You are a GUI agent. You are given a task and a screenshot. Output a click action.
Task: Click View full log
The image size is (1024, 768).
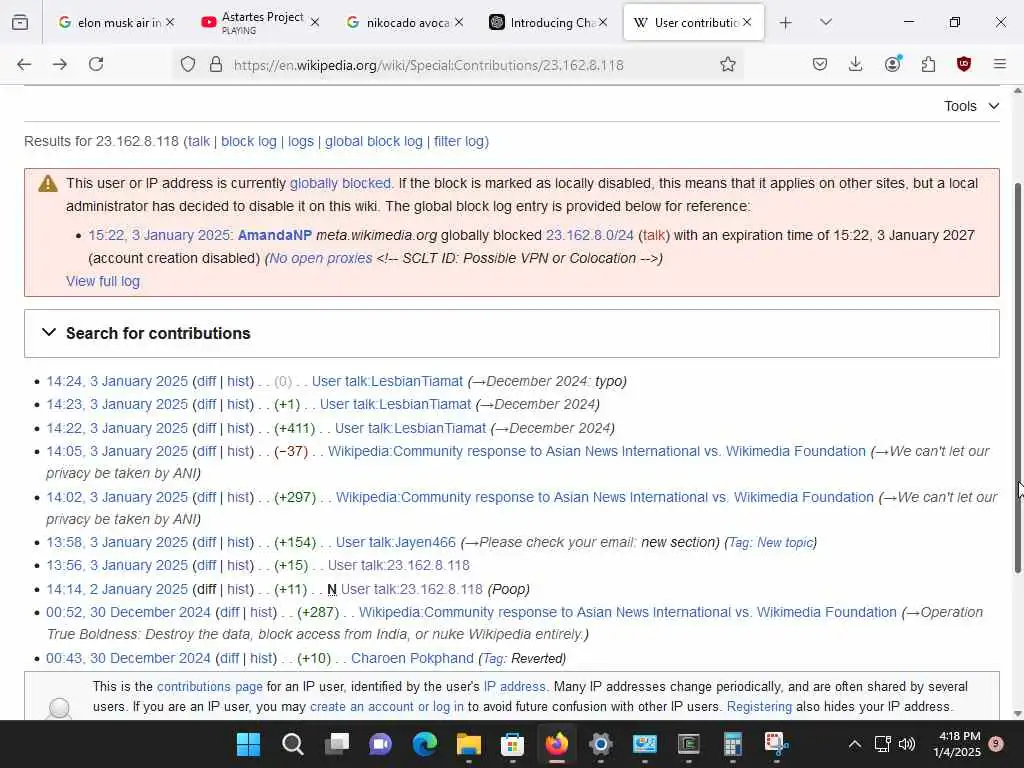tap(103, 281)
